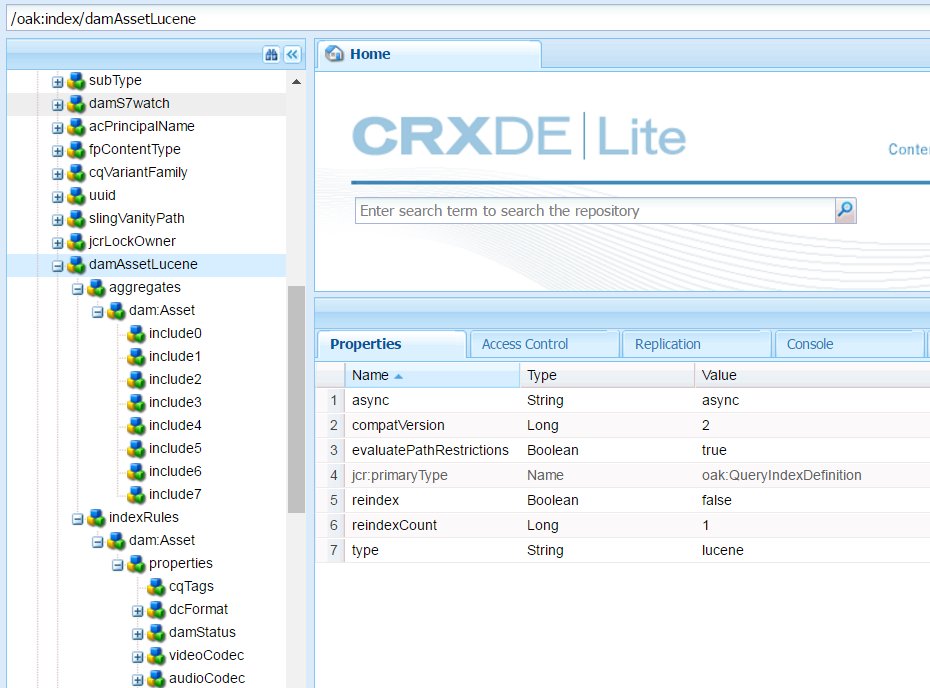Click the subType node icon
Screen dimensions: 930x688
(x=77, y=81)
